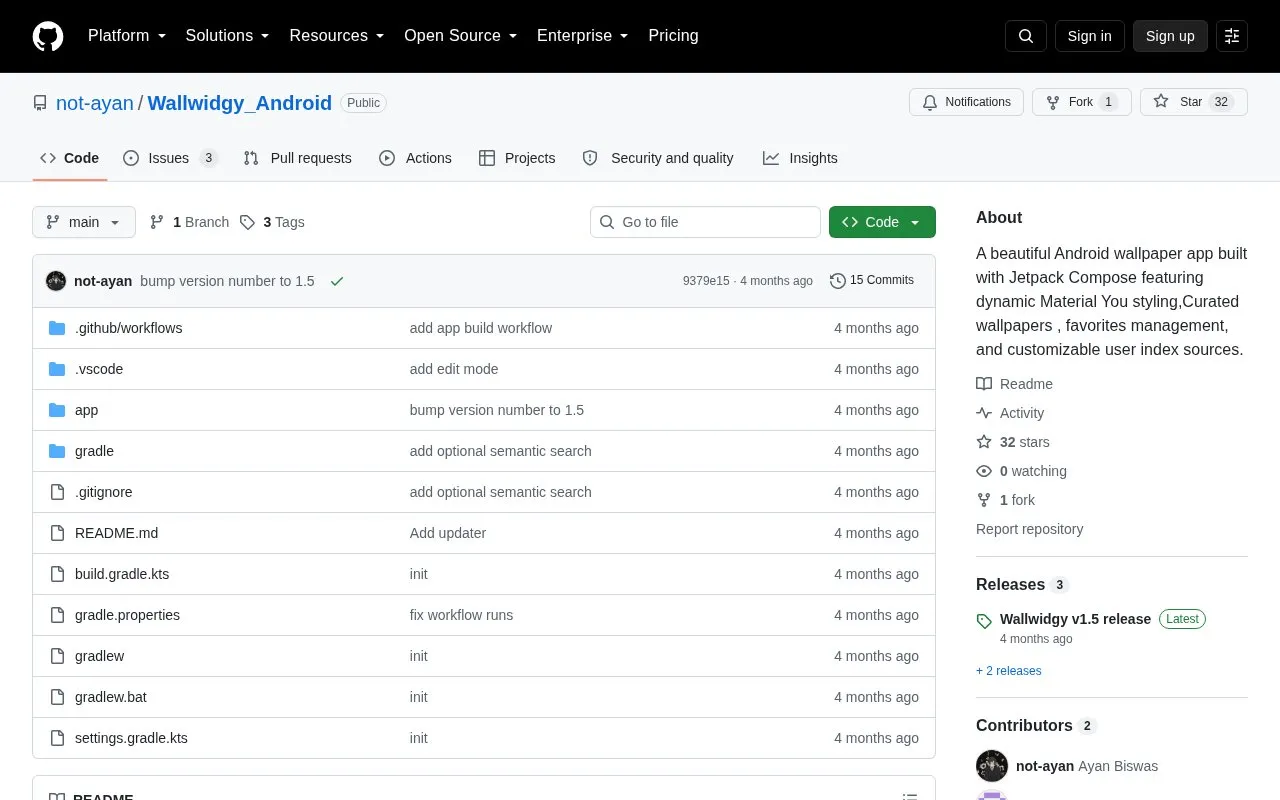
Task: Click the branch icon next to 1 Branch
Action: coord(157,222)
